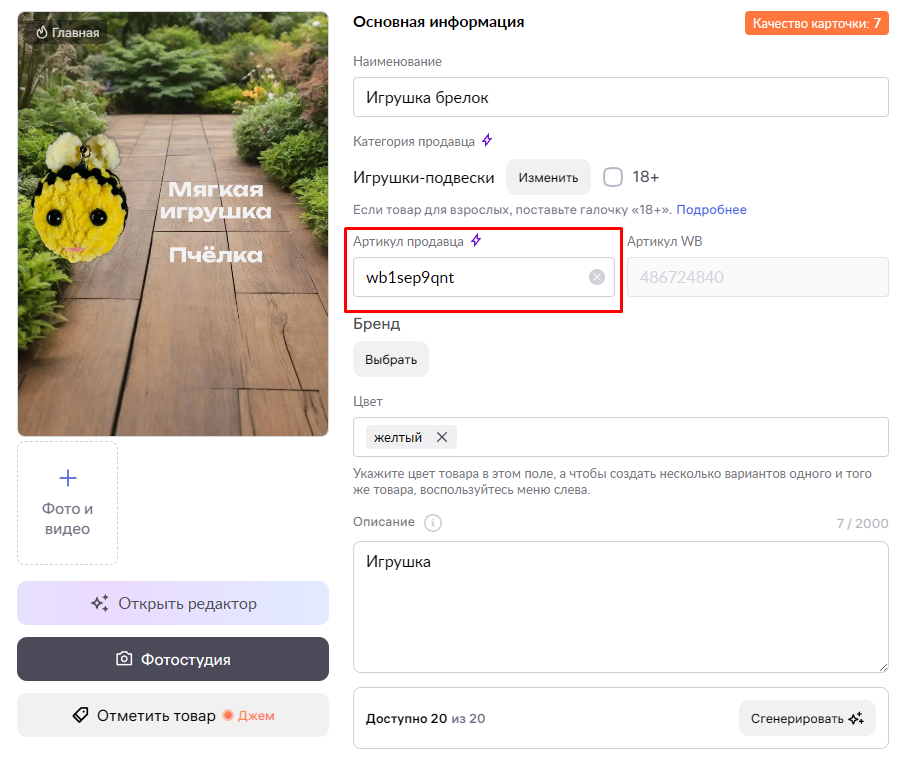This screenshot has height=762, width=903.
Task: Select the main bee toy product photo
Action: [172, 224]
